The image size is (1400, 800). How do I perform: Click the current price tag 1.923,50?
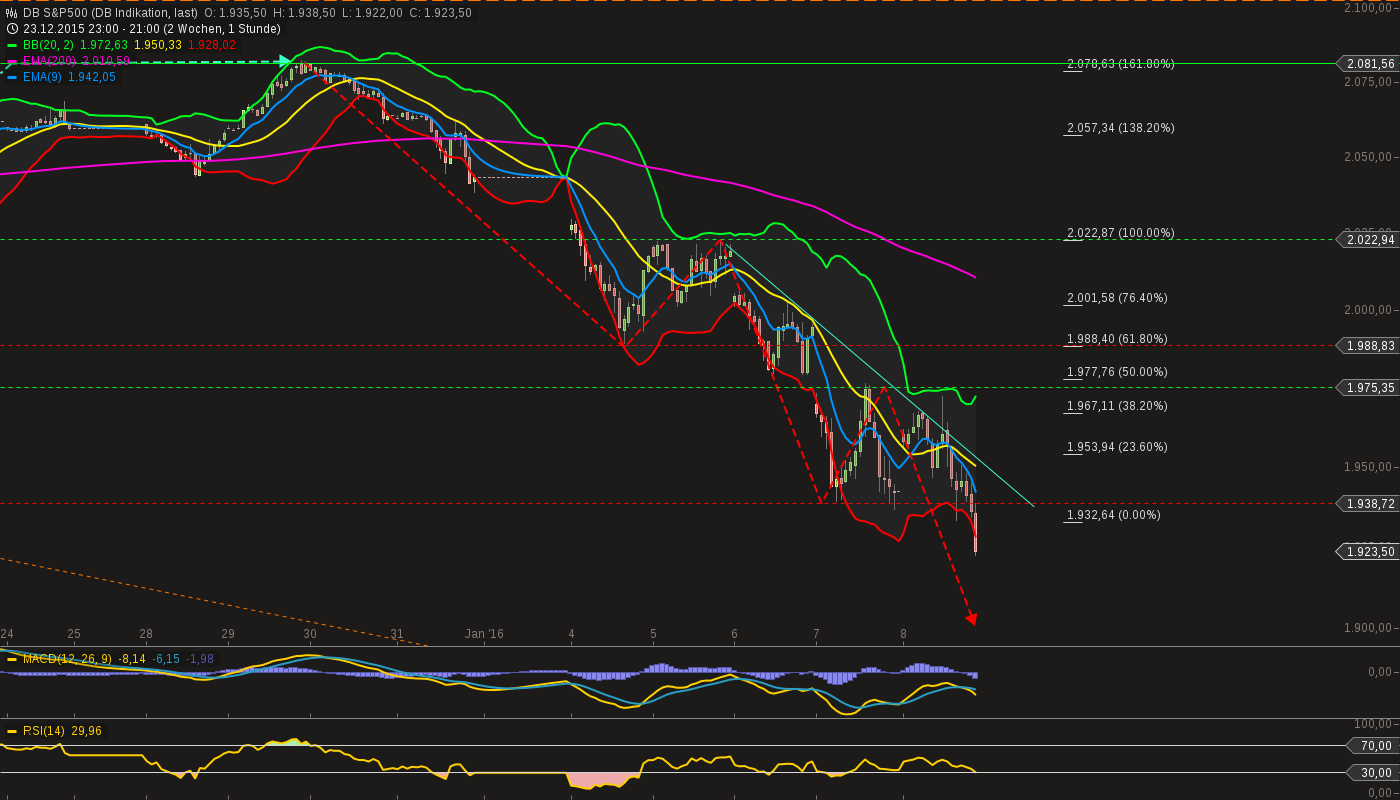click(1369, 551)
